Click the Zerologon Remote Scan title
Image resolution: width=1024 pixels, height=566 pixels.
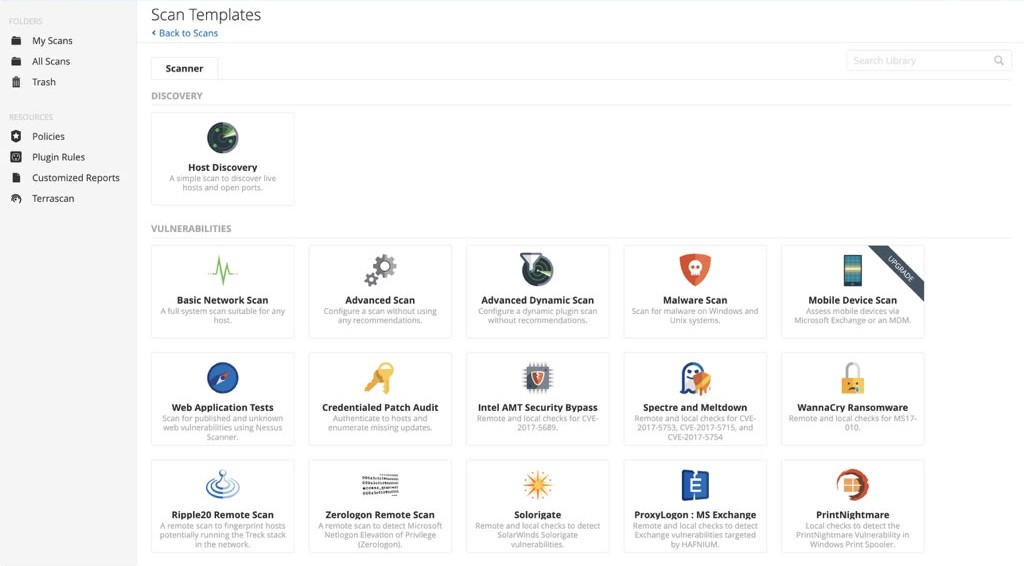pos(380,514)
